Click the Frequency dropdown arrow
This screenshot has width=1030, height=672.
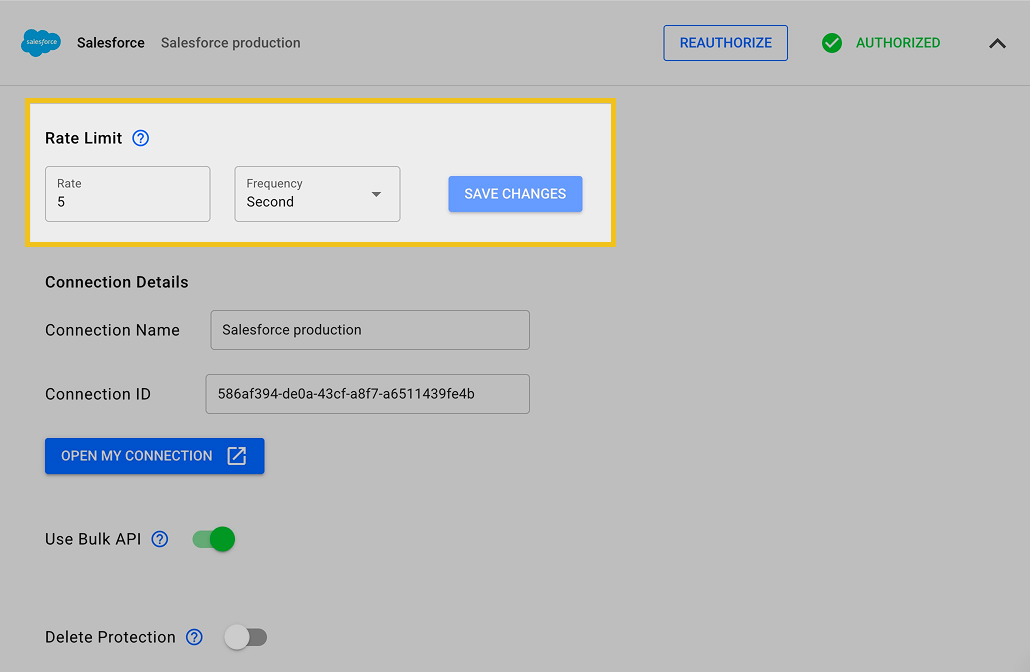(377, 194)
